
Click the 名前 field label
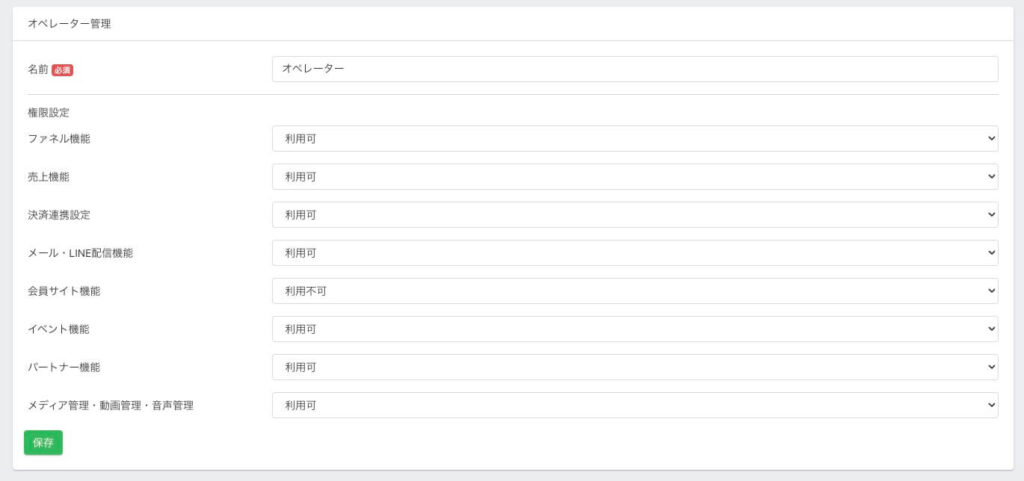click(38, 70)
